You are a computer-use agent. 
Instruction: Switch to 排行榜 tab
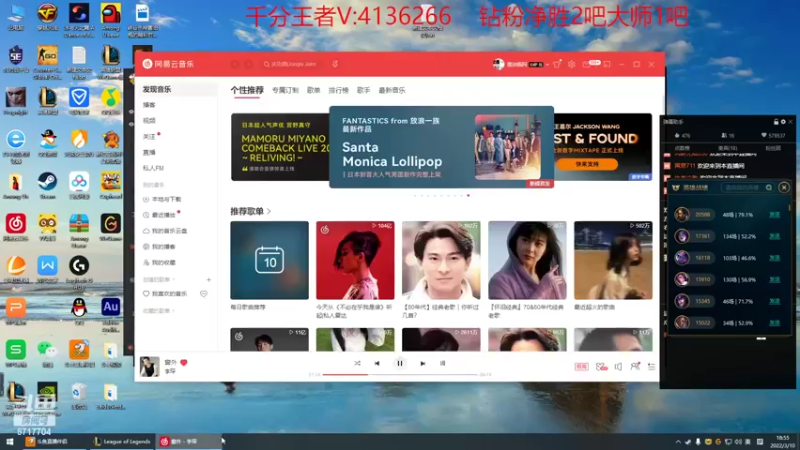pos(338,90)
